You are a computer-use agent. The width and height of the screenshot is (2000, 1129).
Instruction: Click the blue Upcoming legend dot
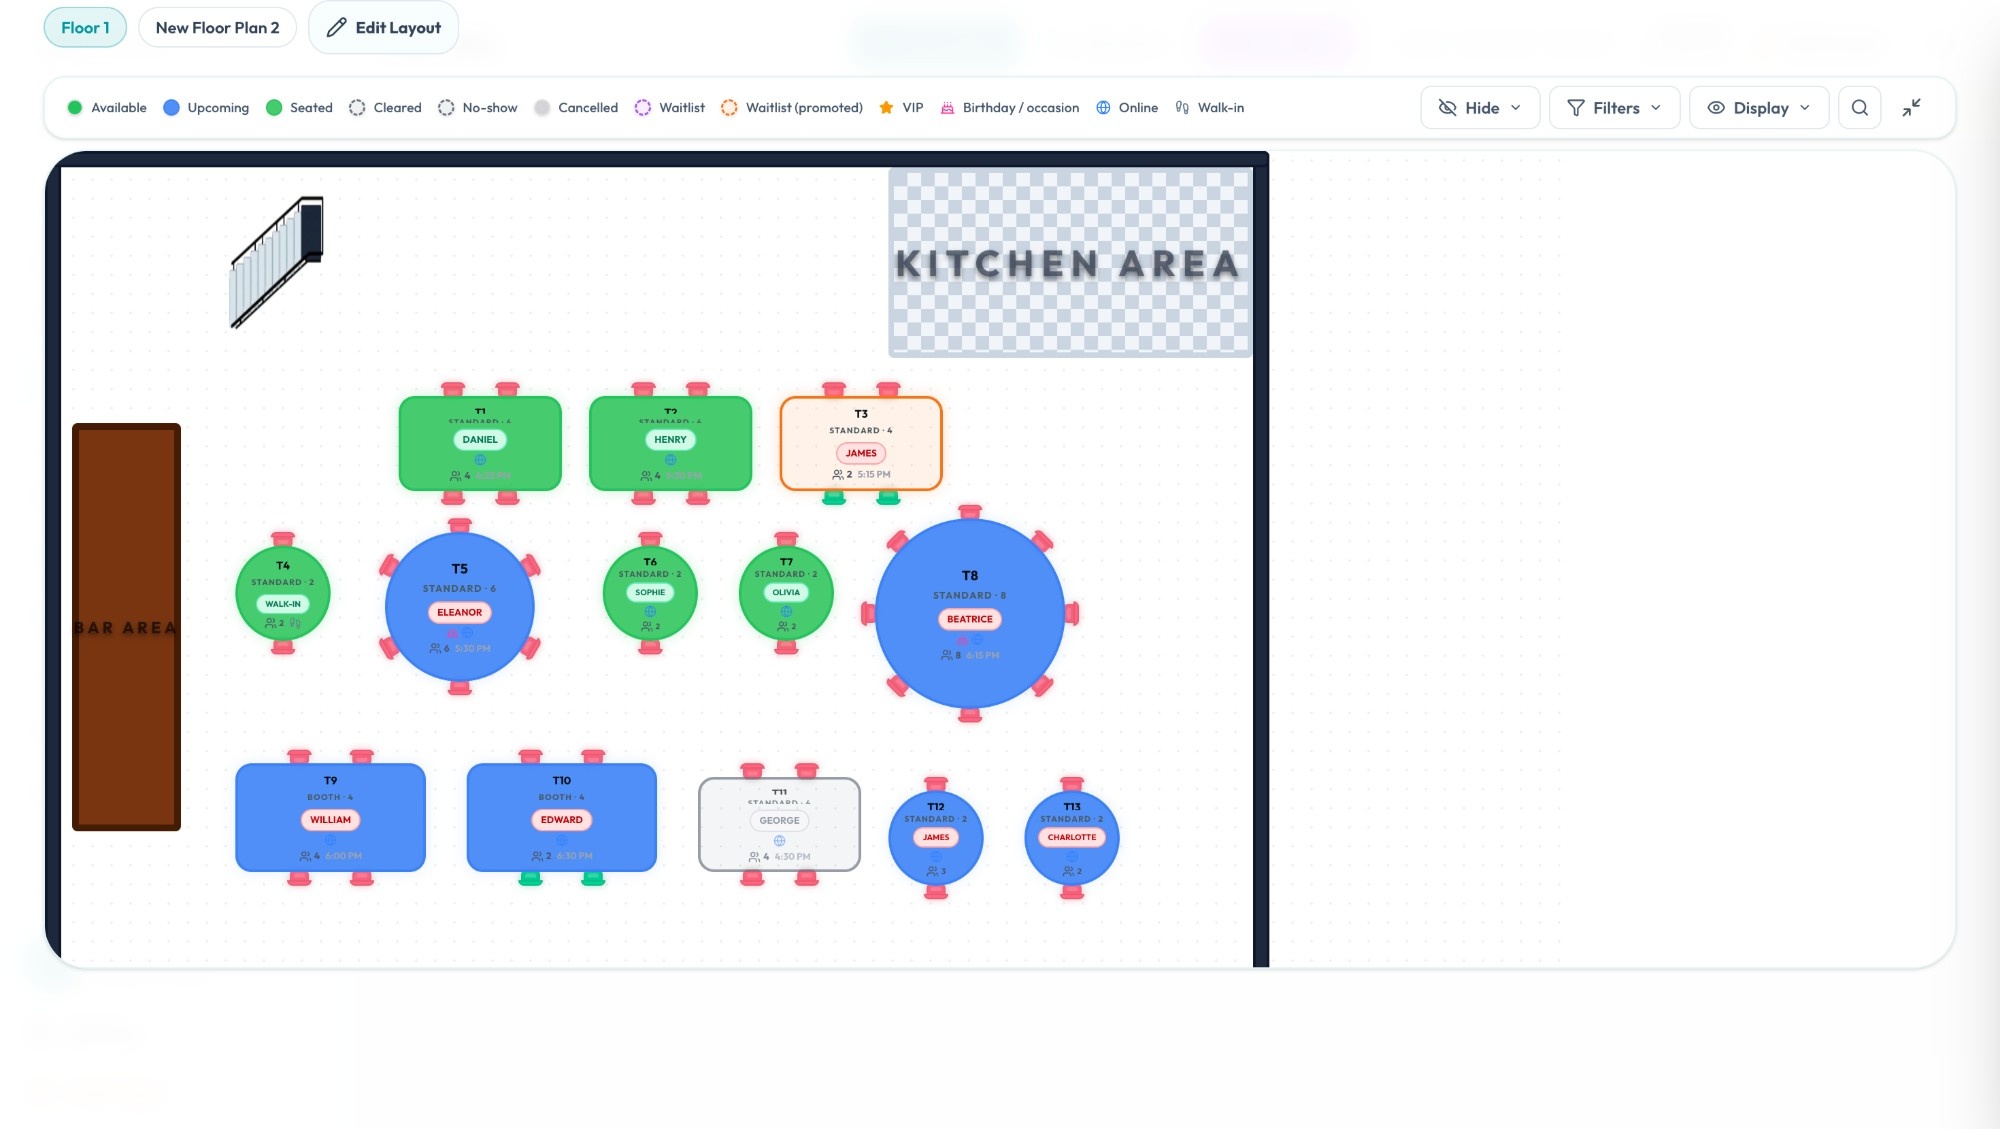tap(171, 107)
